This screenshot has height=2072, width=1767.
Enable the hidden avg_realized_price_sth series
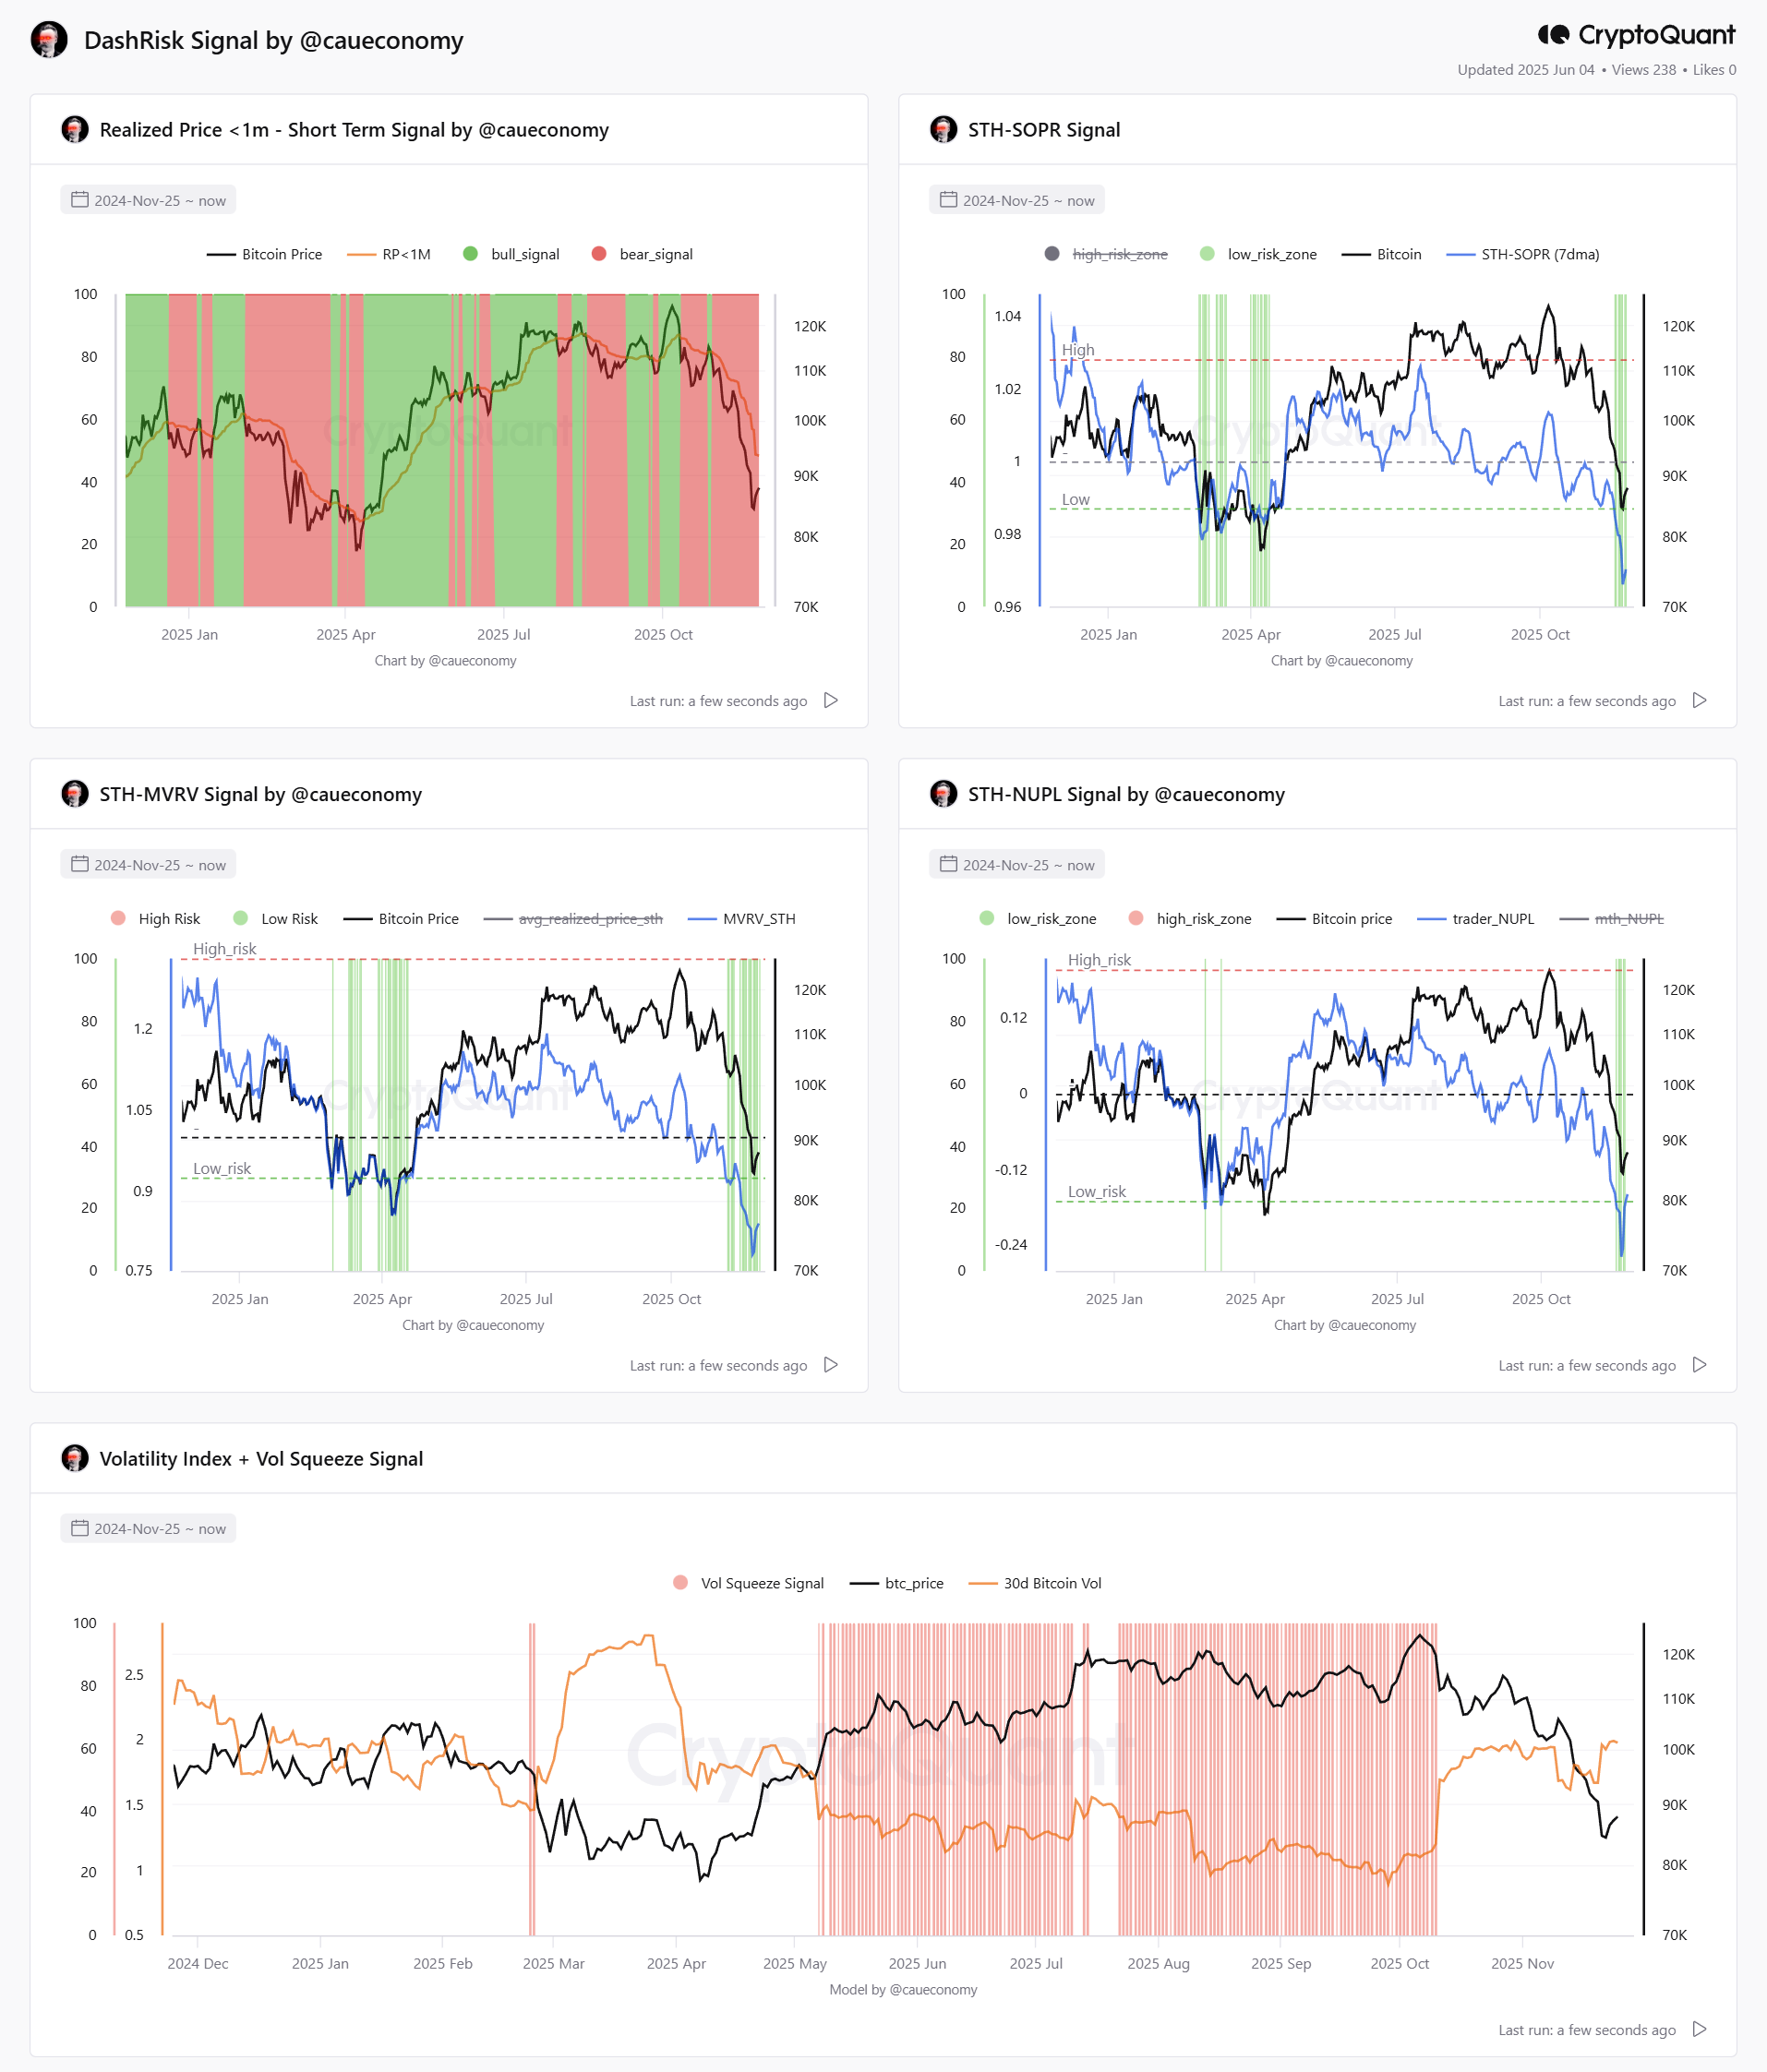(x=573, y=918)
